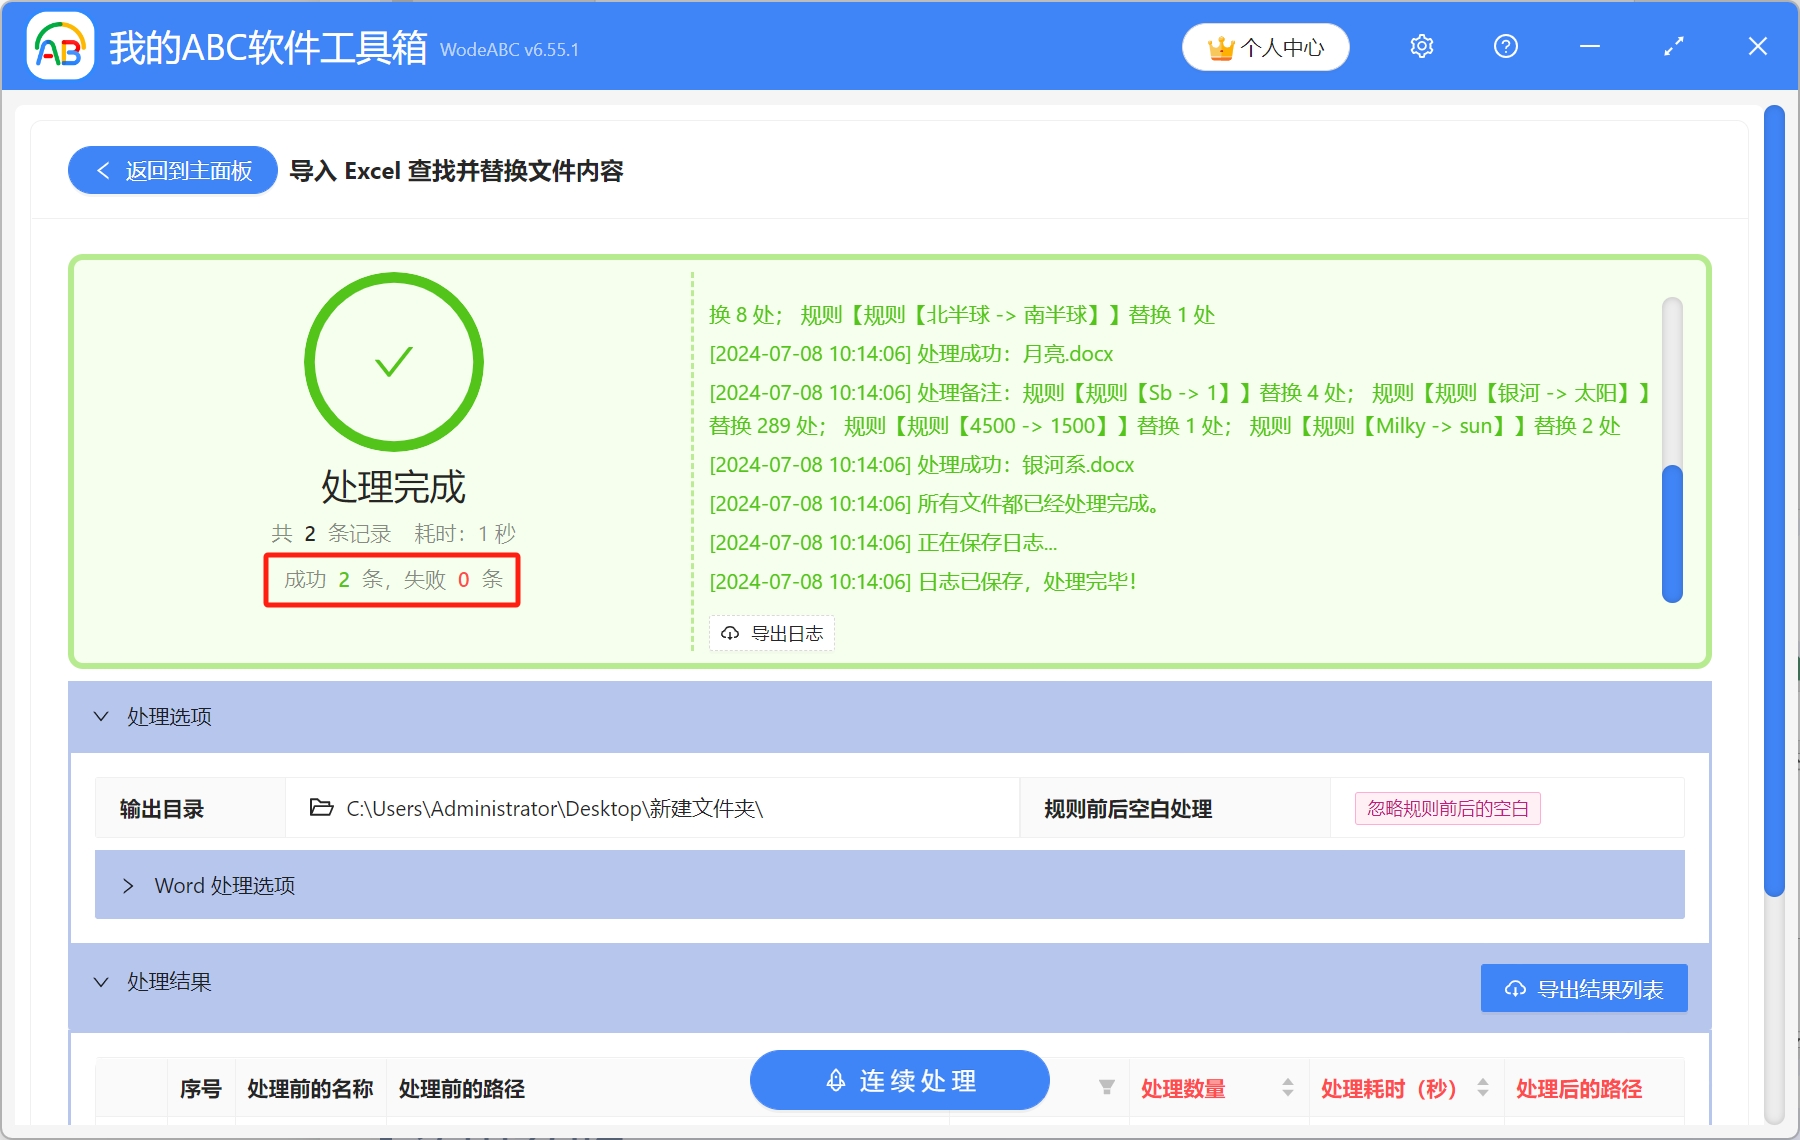Click the crown icon beside 个人中心
The height and width of the screenshot is (1140, 1800).
tap(1221, 46)
